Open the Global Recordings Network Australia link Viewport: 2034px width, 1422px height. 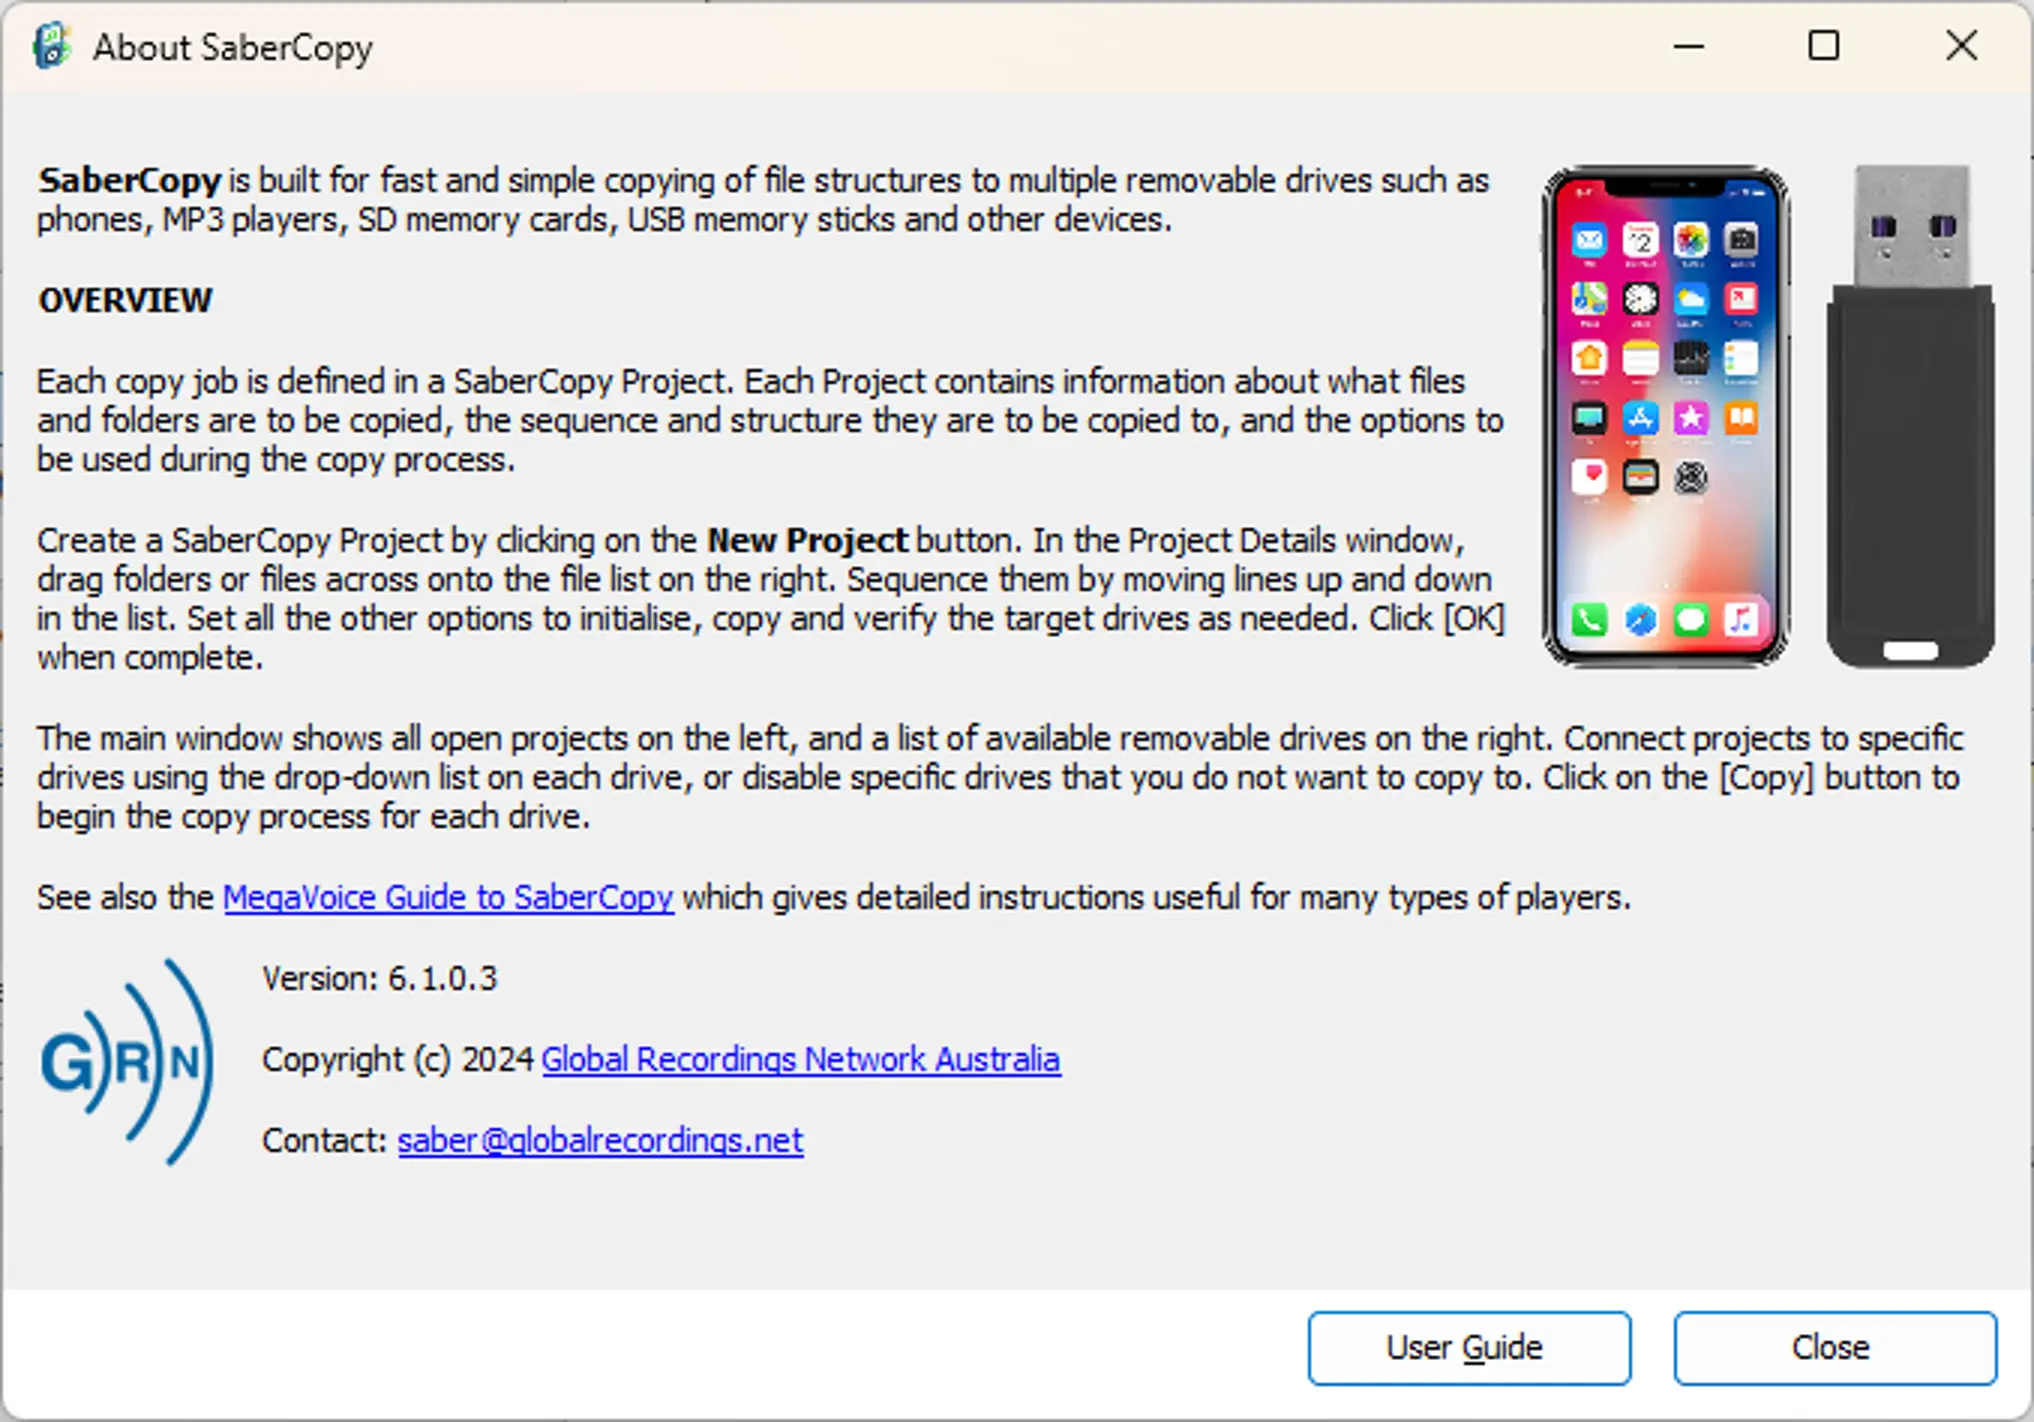[x=801, y=1059]
